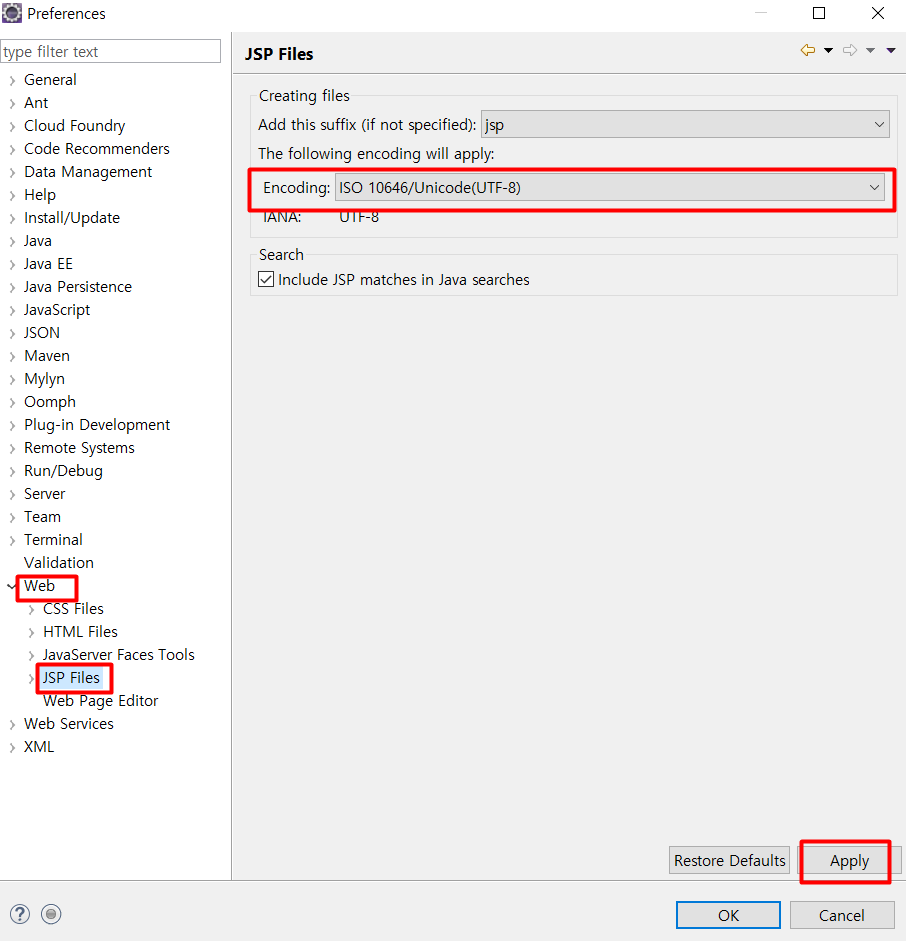Select Run/Debug in the tree

point(63,470)
